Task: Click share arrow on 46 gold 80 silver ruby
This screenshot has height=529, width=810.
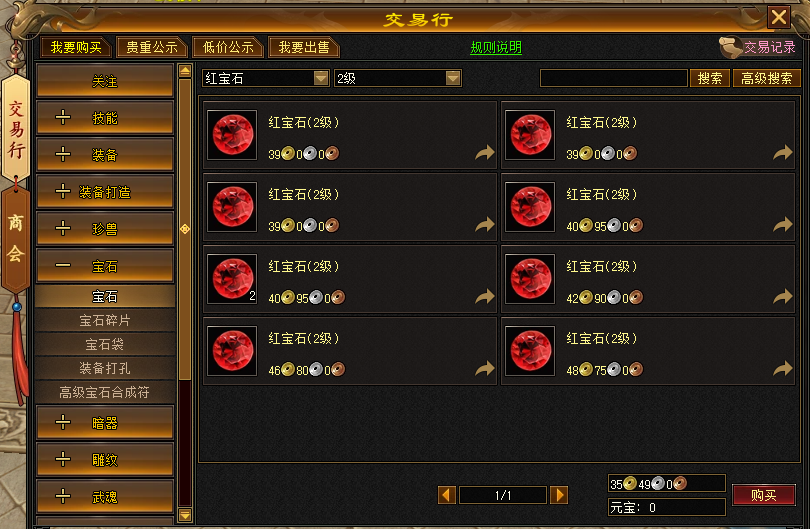Action: (485, 368)
